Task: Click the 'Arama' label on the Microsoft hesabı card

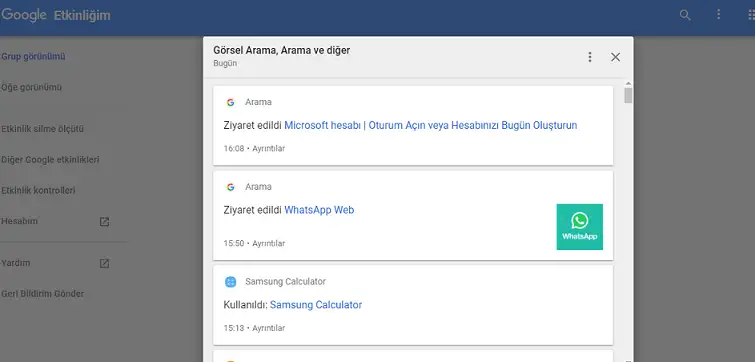Action: pos(258,102)
